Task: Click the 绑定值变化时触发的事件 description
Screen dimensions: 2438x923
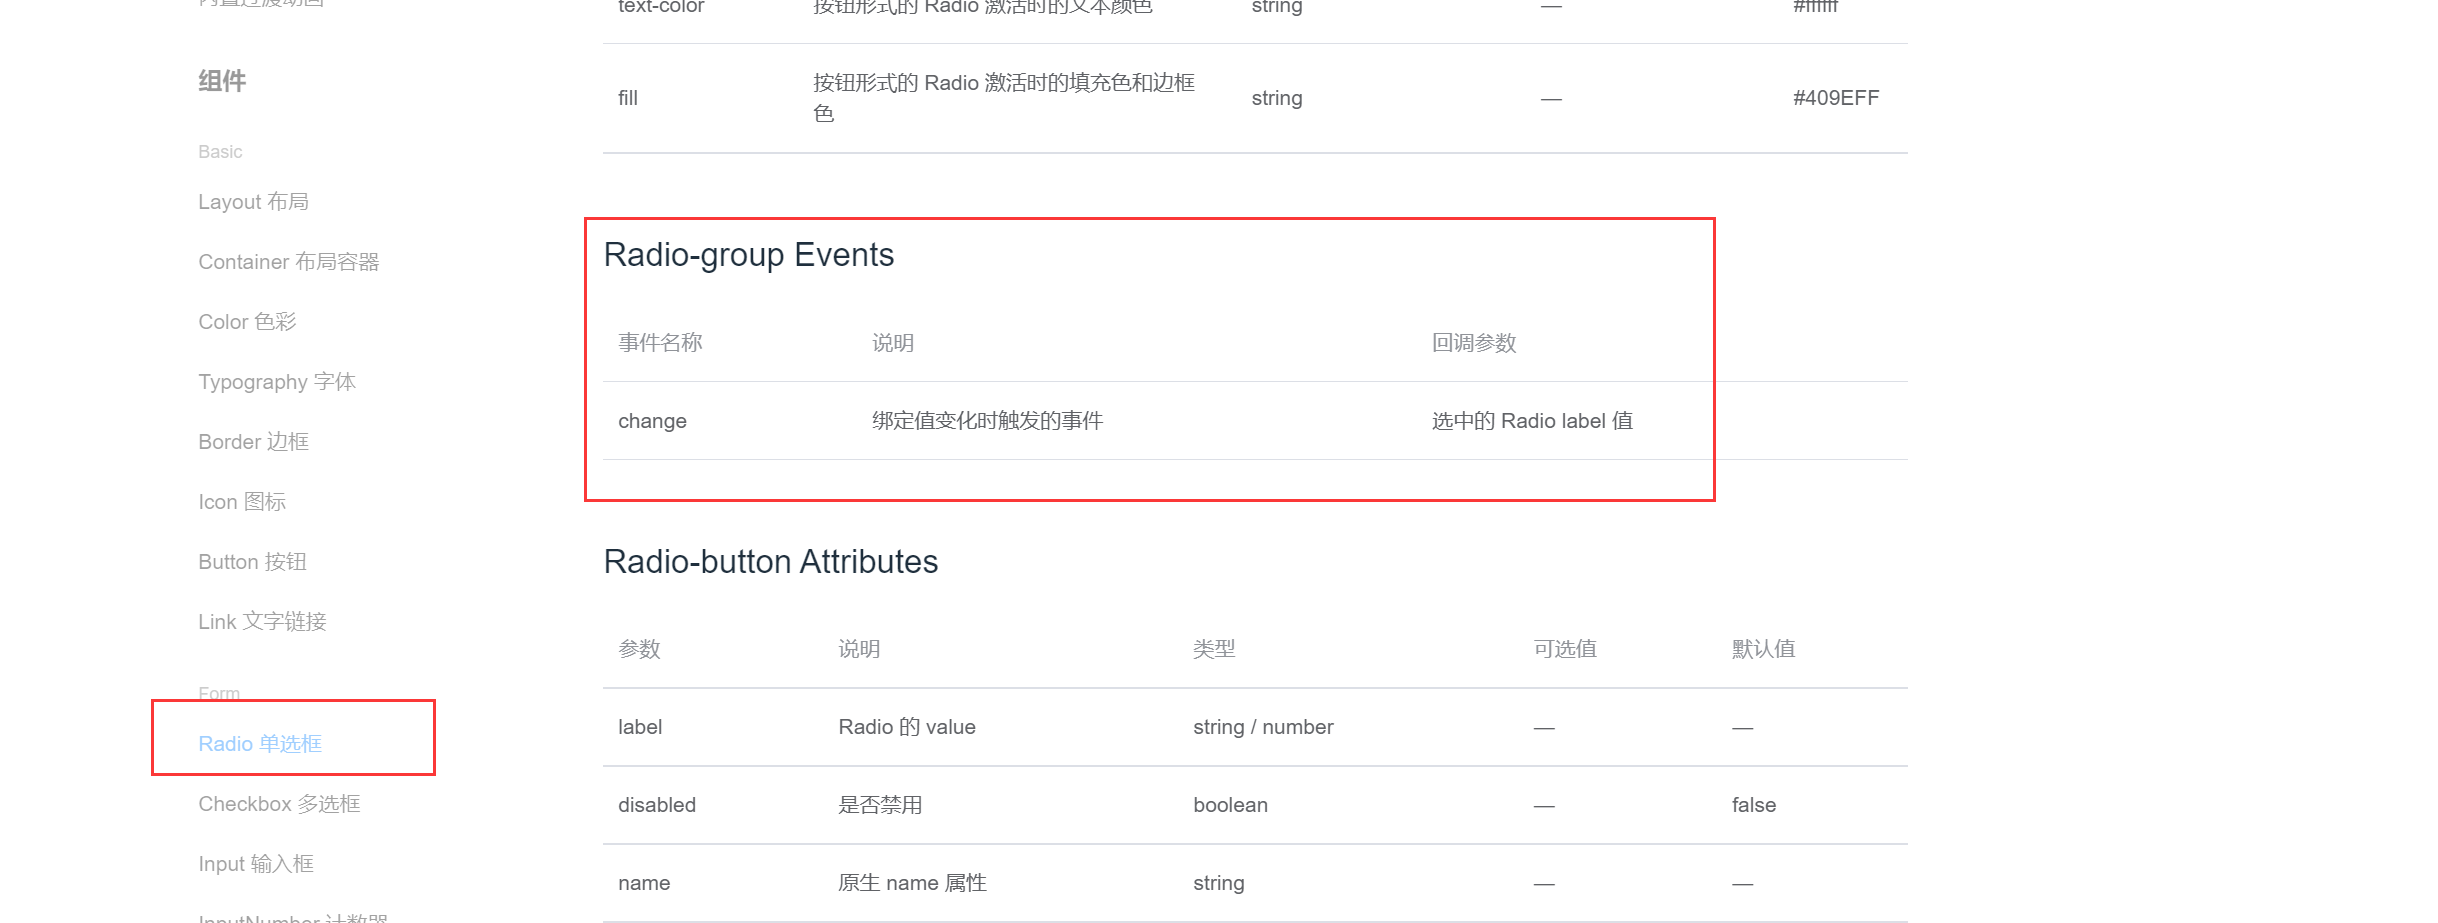Action: pyautogui.click(x=987, y=421)
